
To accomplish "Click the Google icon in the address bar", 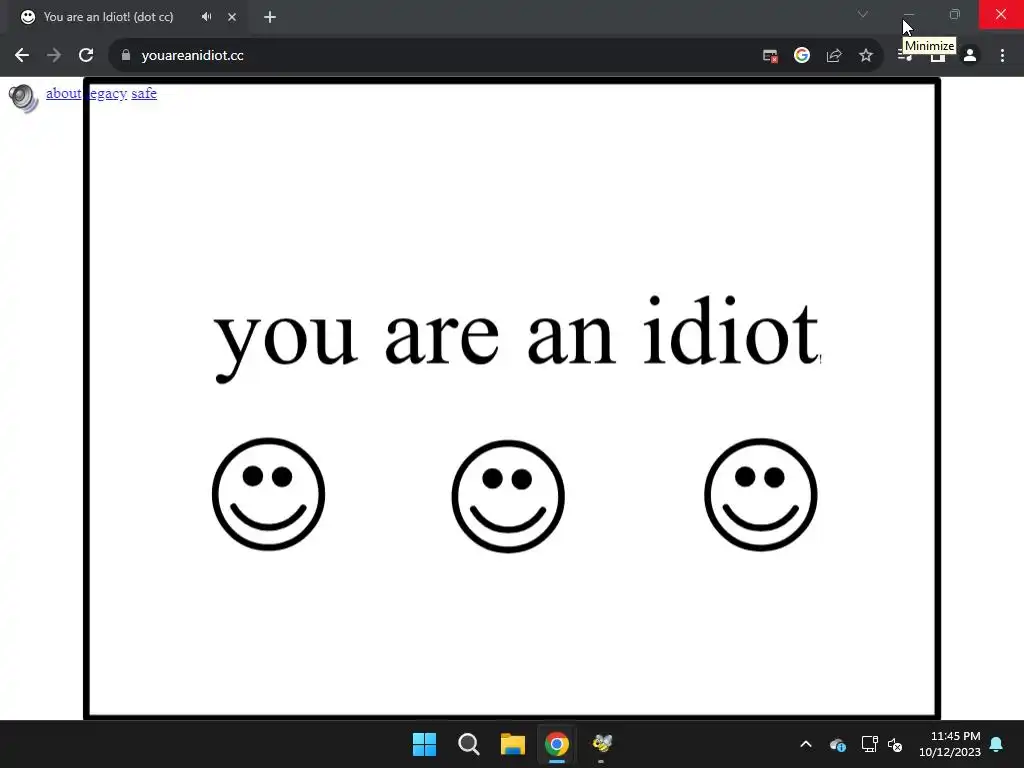I will (x=802, y=56).
